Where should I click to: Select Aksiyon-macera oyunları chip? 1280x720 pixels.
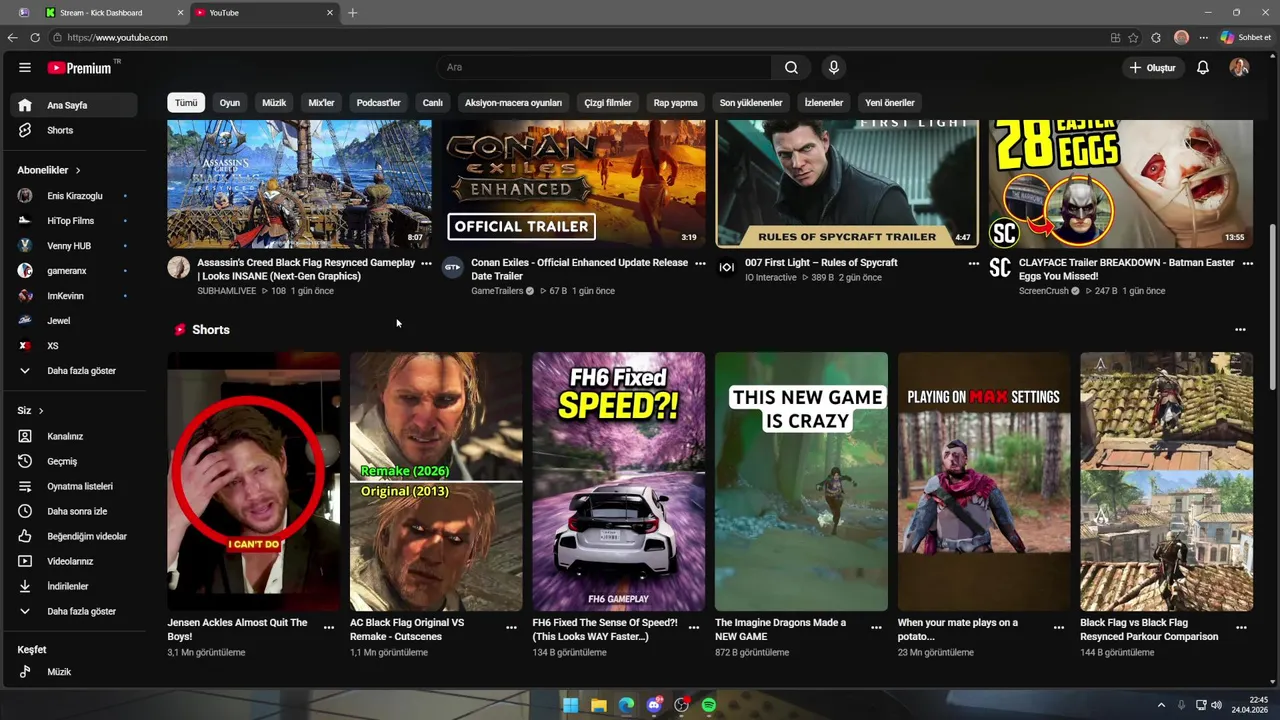[513, 103]
